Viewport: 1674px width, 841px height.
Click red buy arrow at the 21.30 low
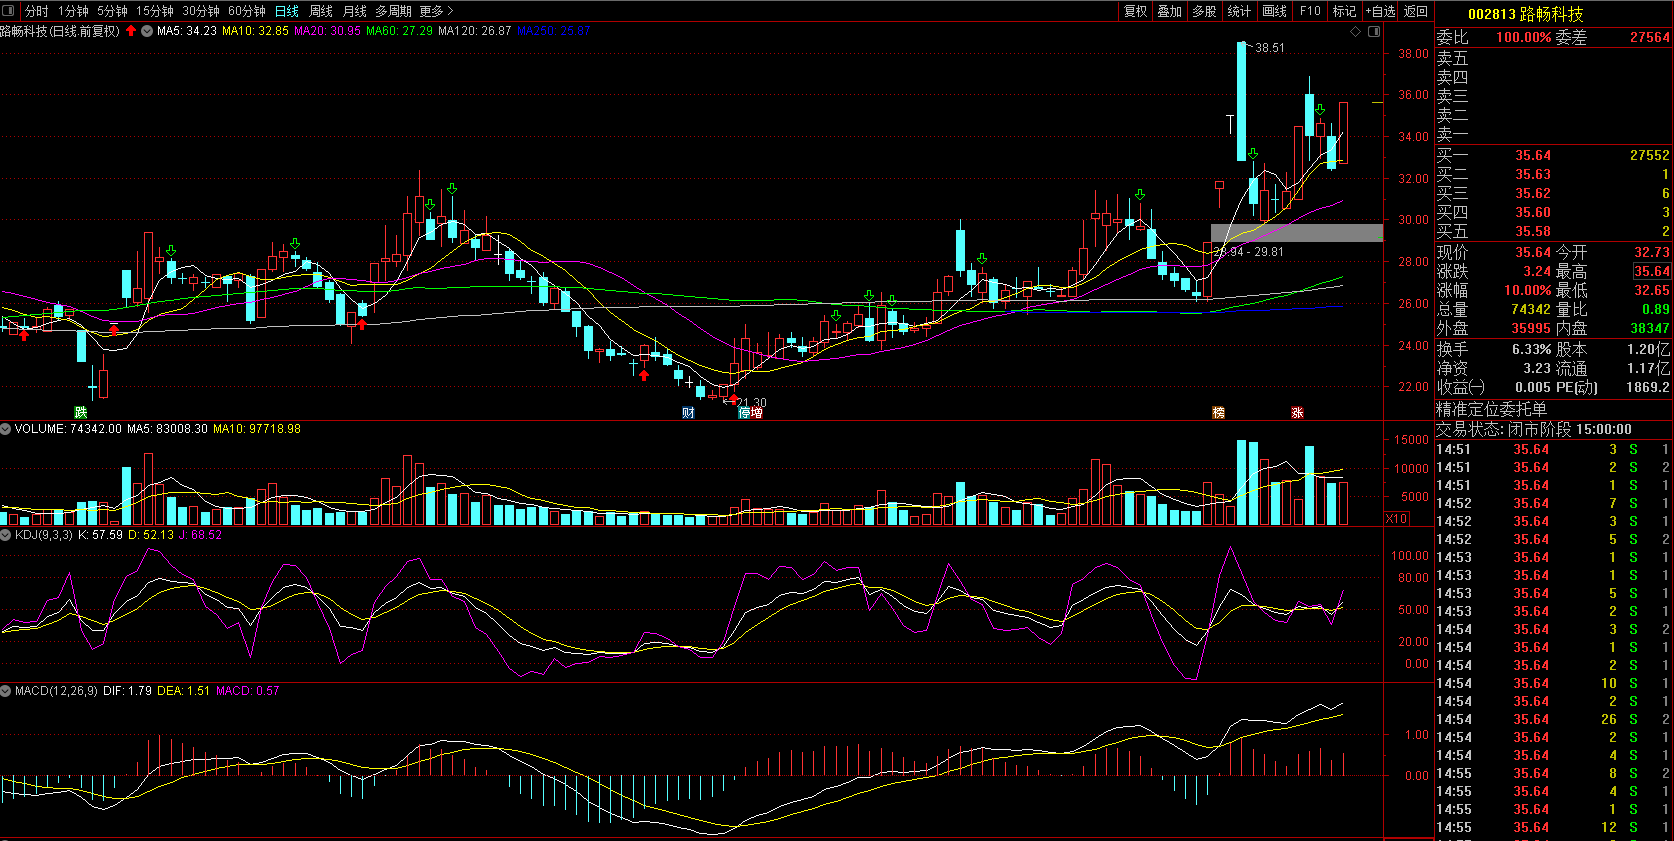[733, 400]
